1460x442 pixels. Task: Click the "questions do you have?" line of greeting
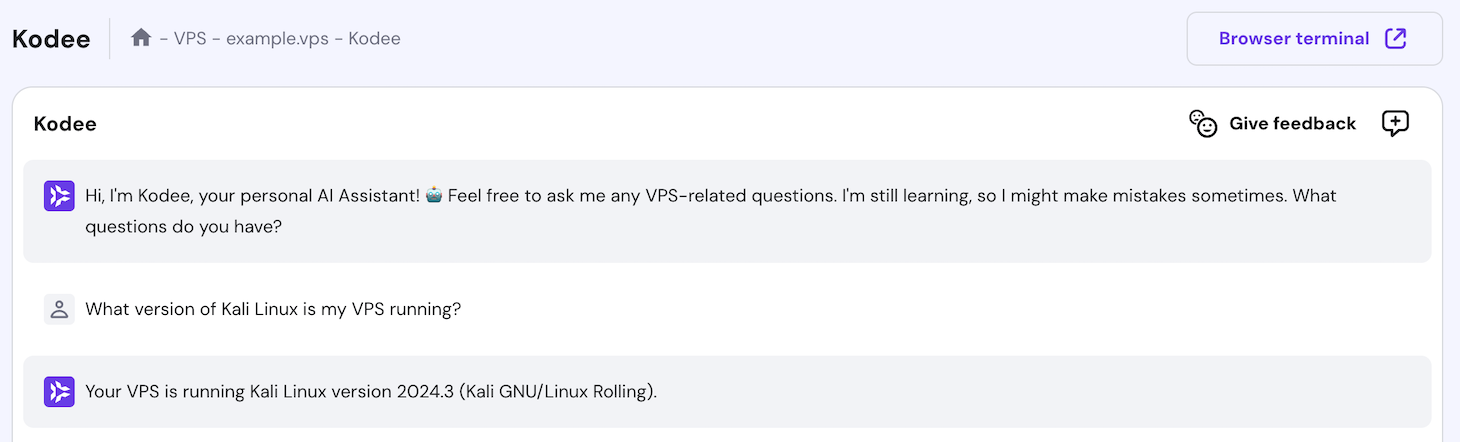183,227
